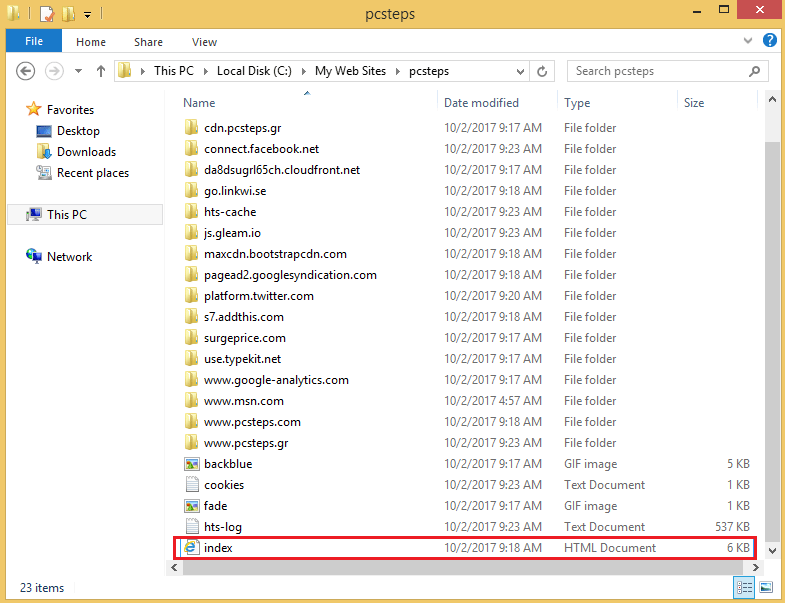Select the use.typekit.net folder icon
Viewport: 785px width, 603px height.
(191, 359)
